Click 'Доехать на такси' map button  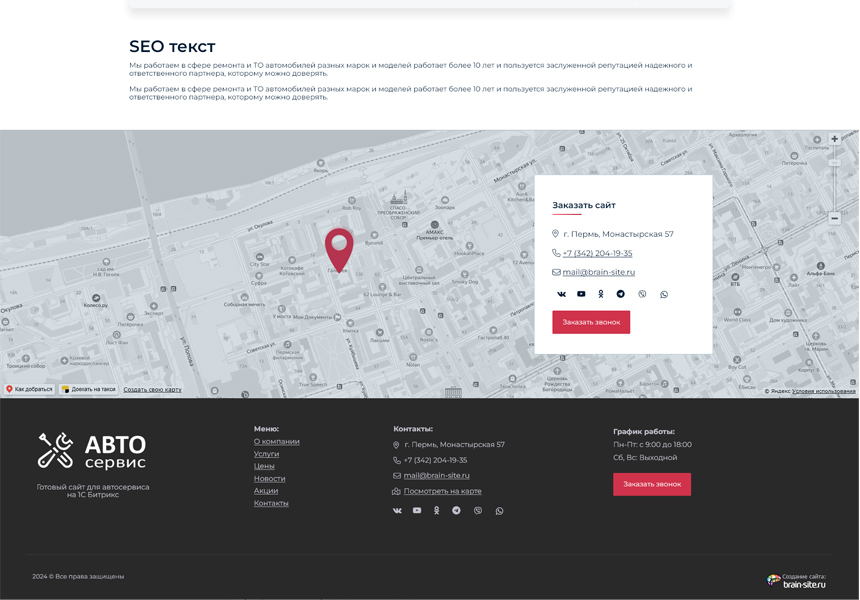pyautogui.click(x=88, y=389)
